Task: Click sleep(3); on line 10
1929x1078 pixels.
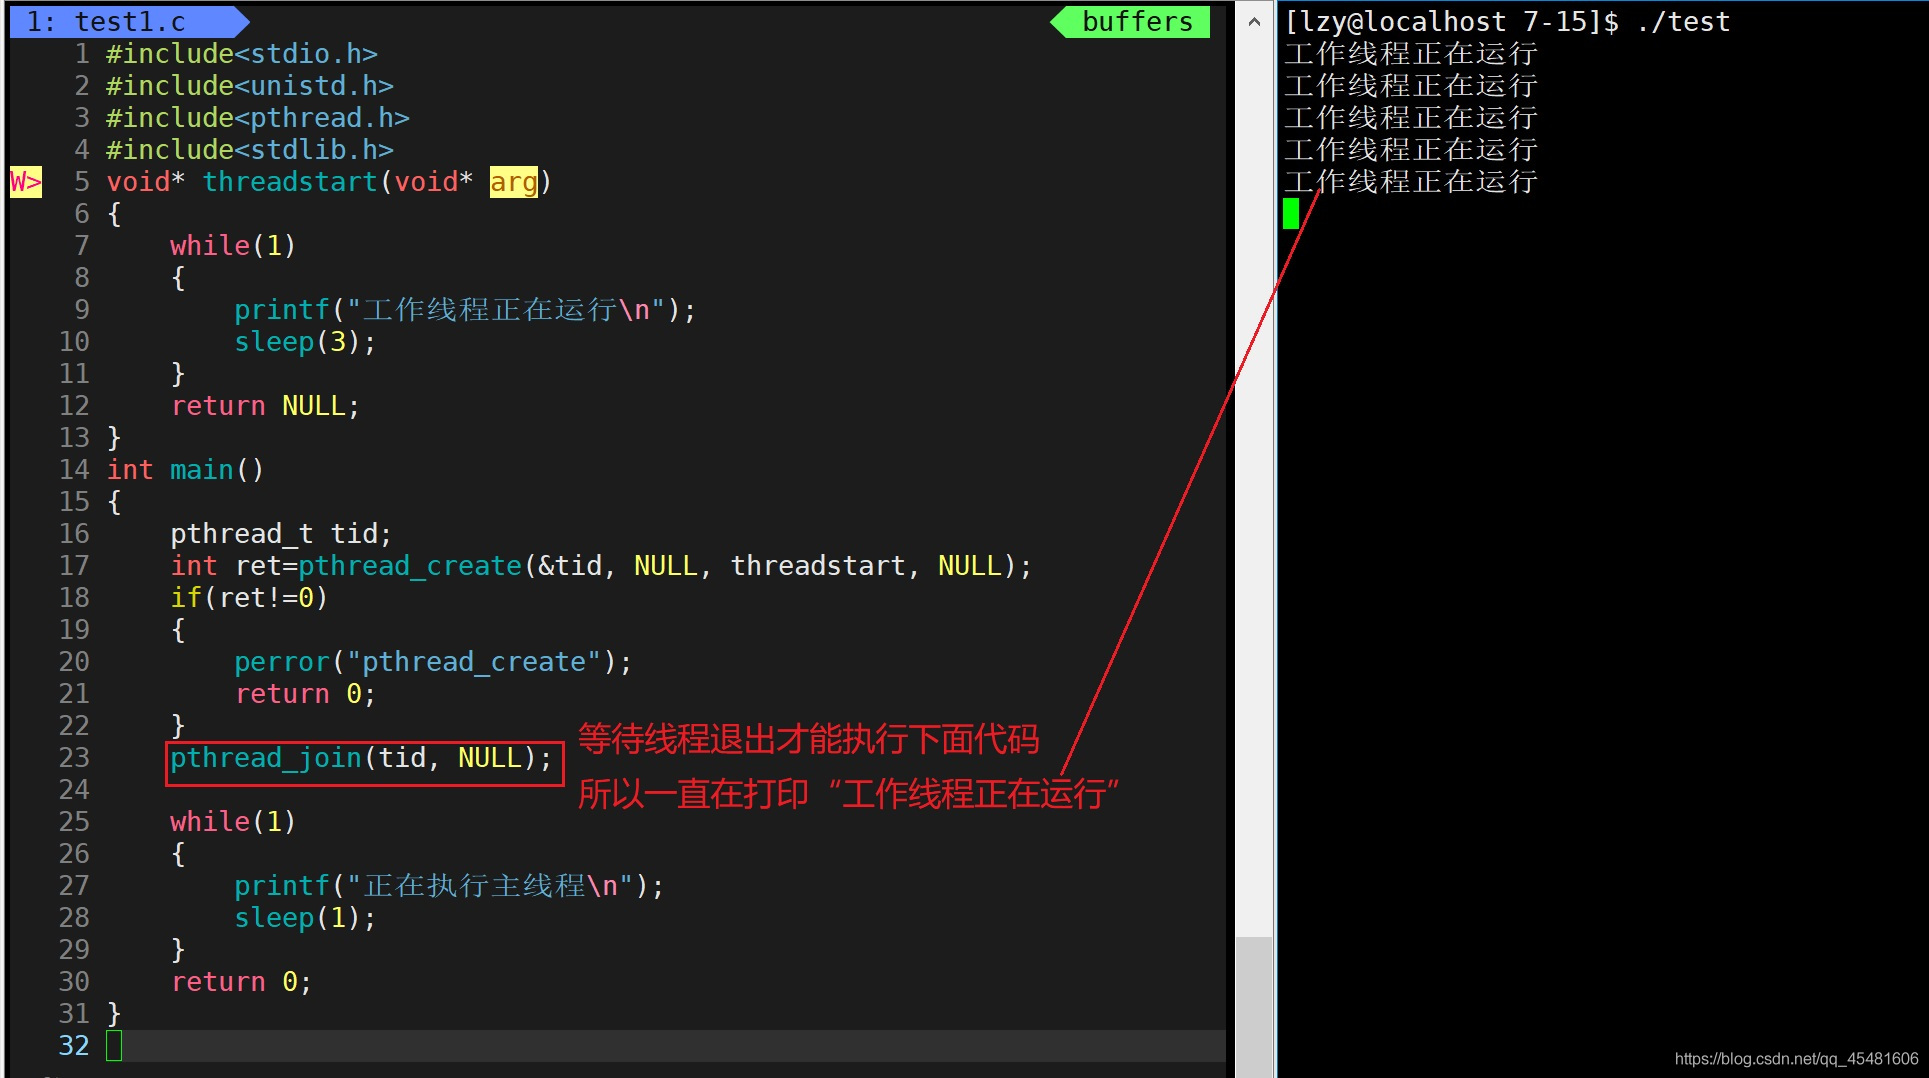Action: pyautogui.click(x=305, y=342)
